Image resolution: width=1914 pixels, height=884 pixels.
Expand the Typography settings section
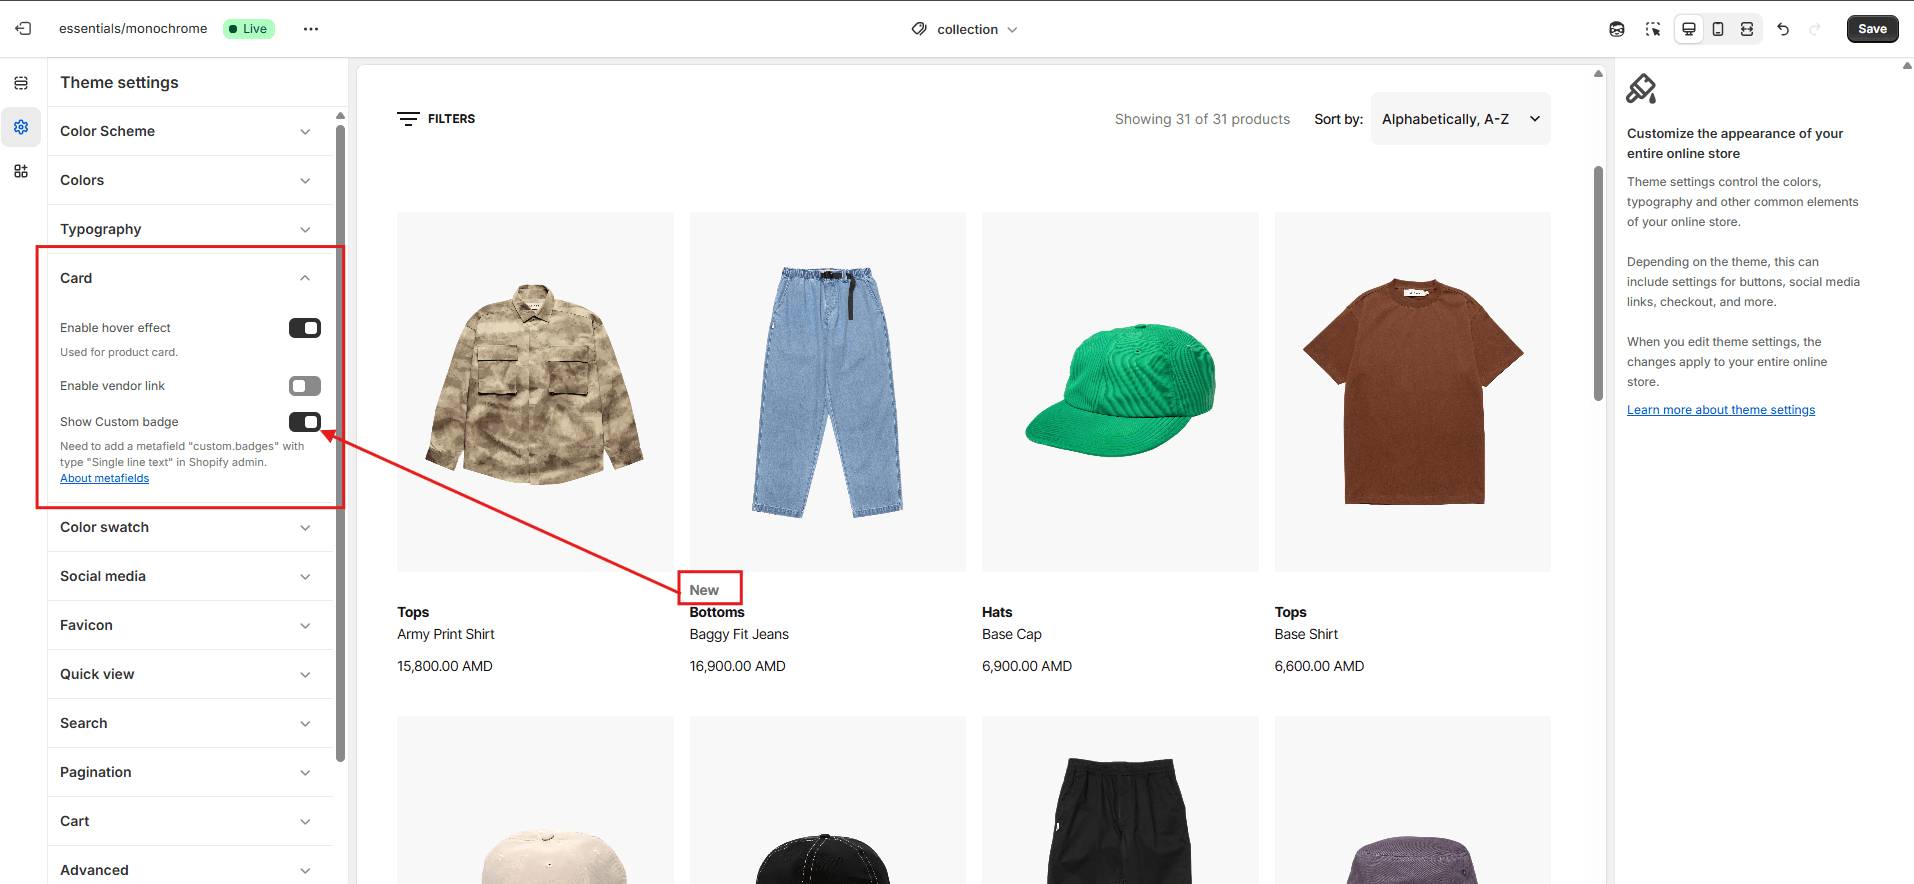[x=185, y=229]
